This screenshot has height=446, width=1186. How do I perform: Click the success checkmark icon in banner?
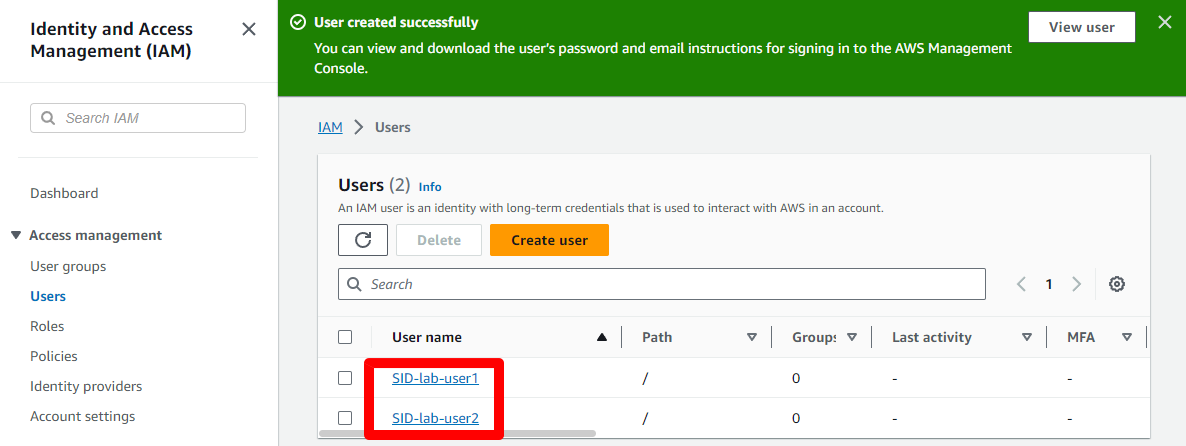coord(298,23)
